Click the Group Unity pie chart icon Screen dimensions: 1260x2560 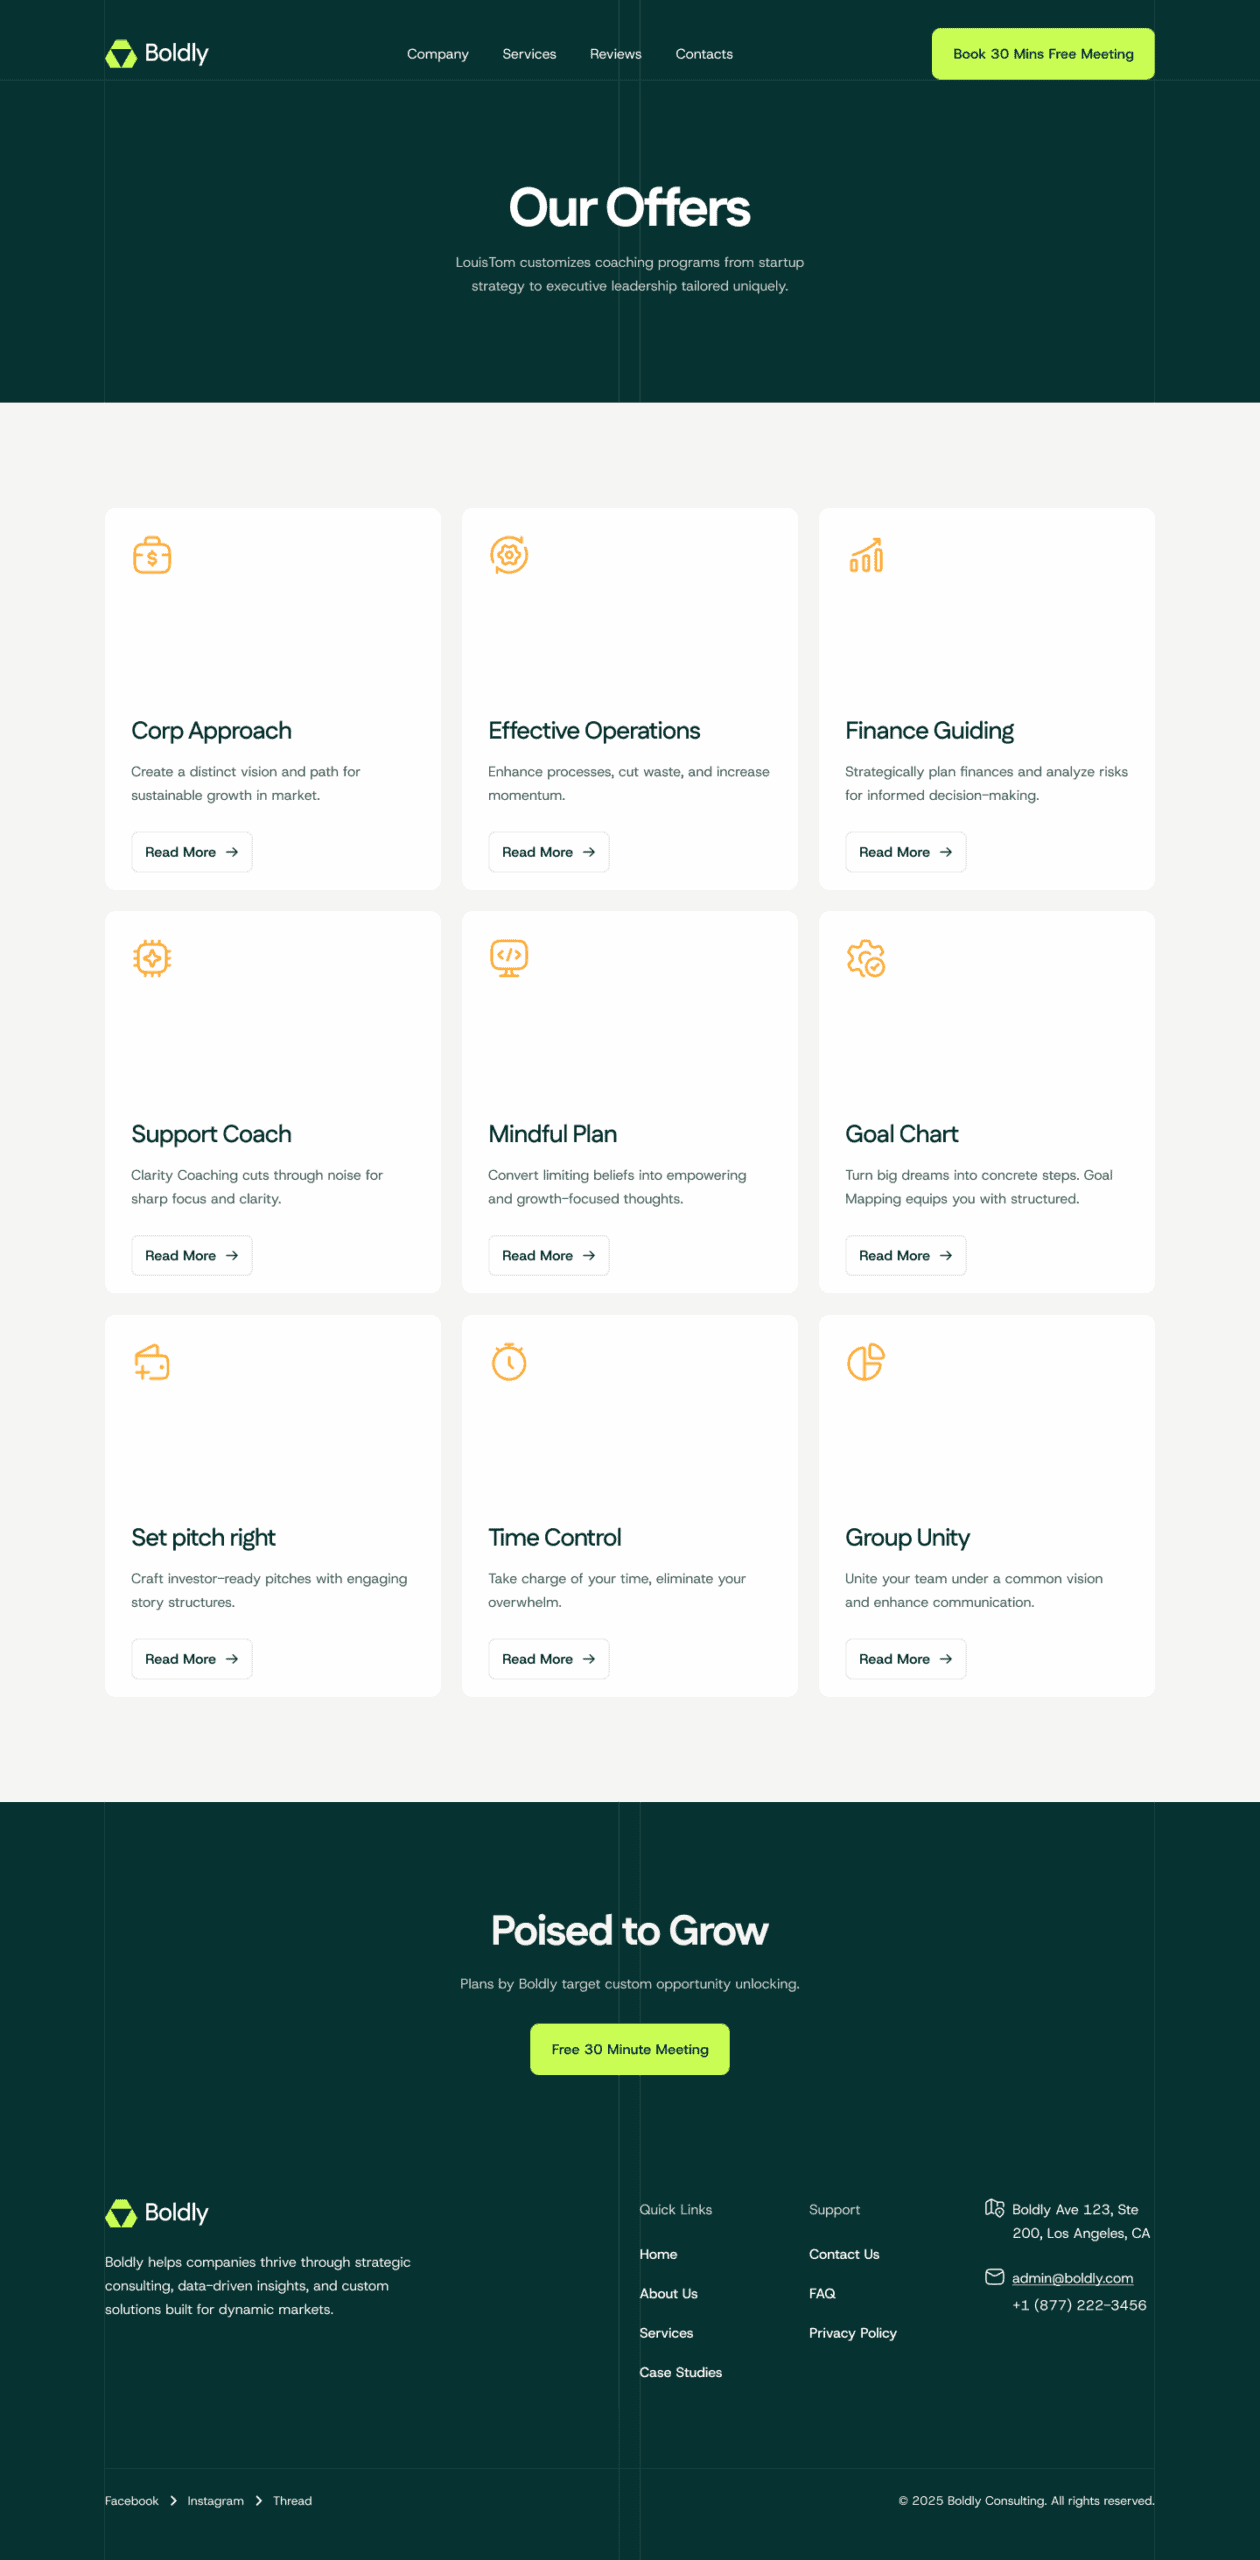[x=866, y=1362]
